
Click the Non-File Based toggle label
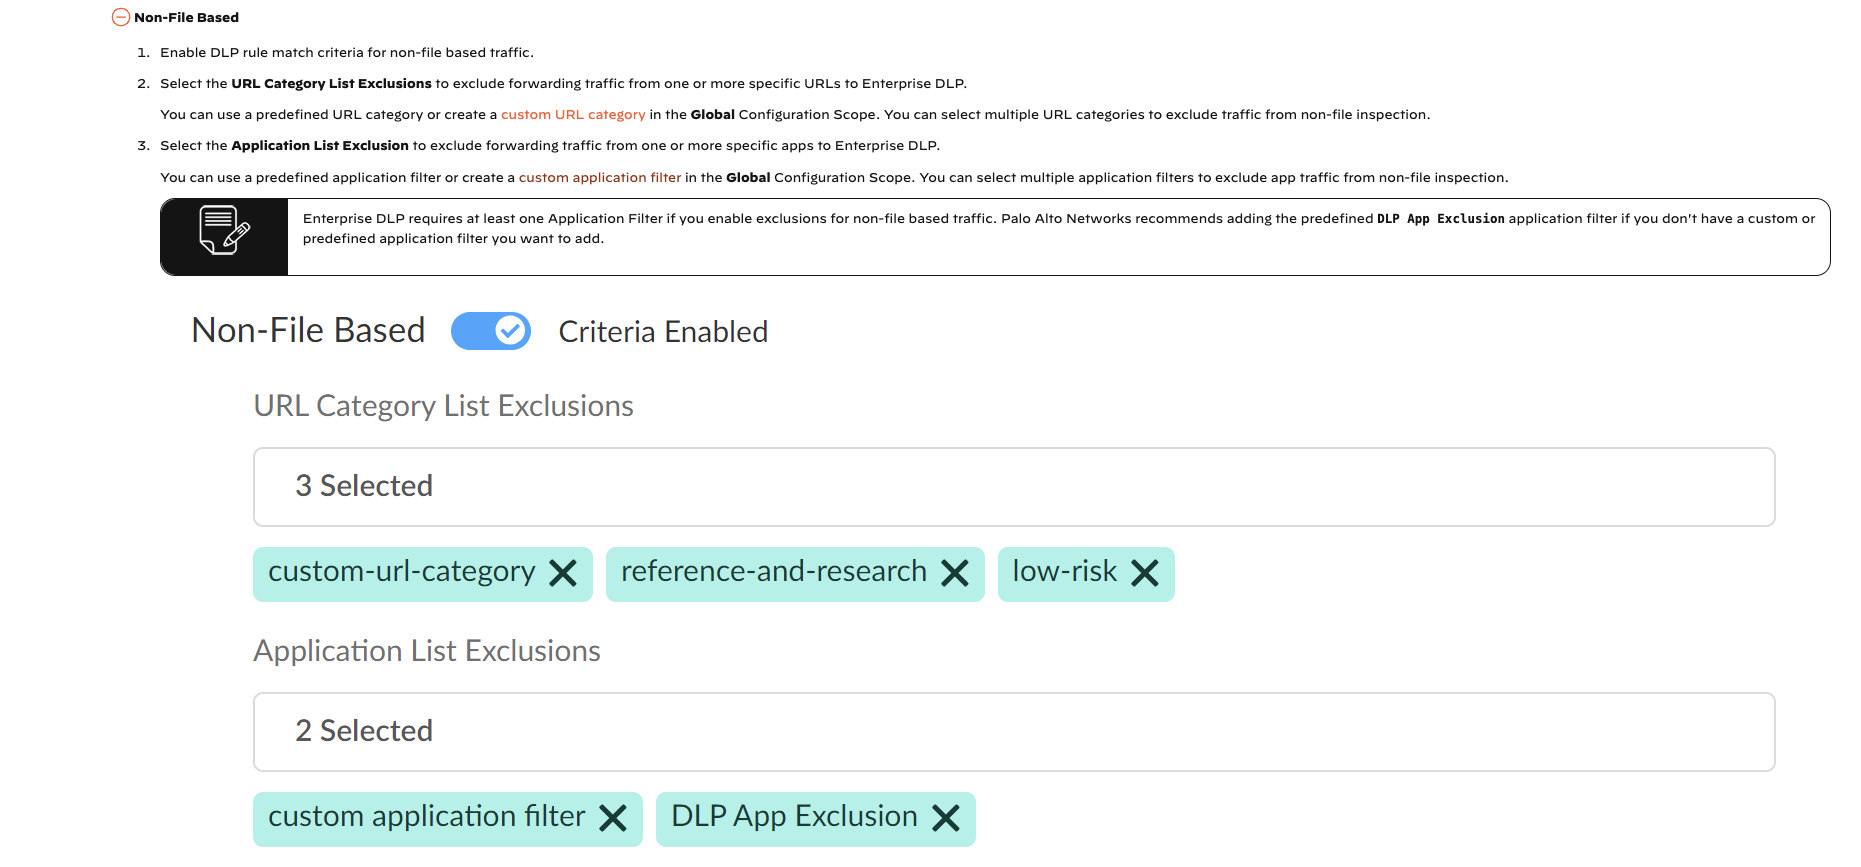pos(308,331)
